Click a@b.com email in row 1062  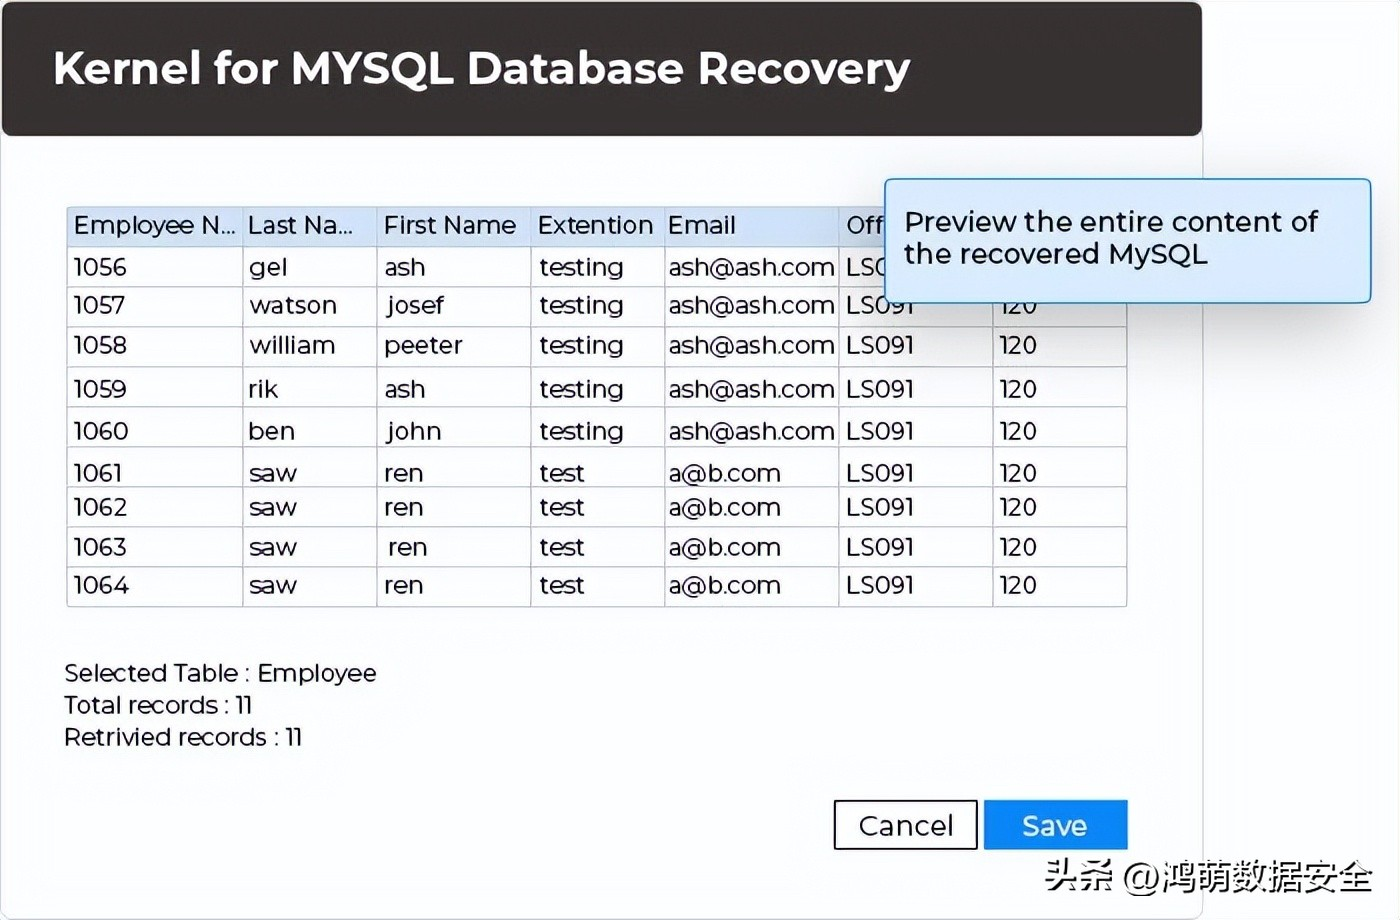752,507
